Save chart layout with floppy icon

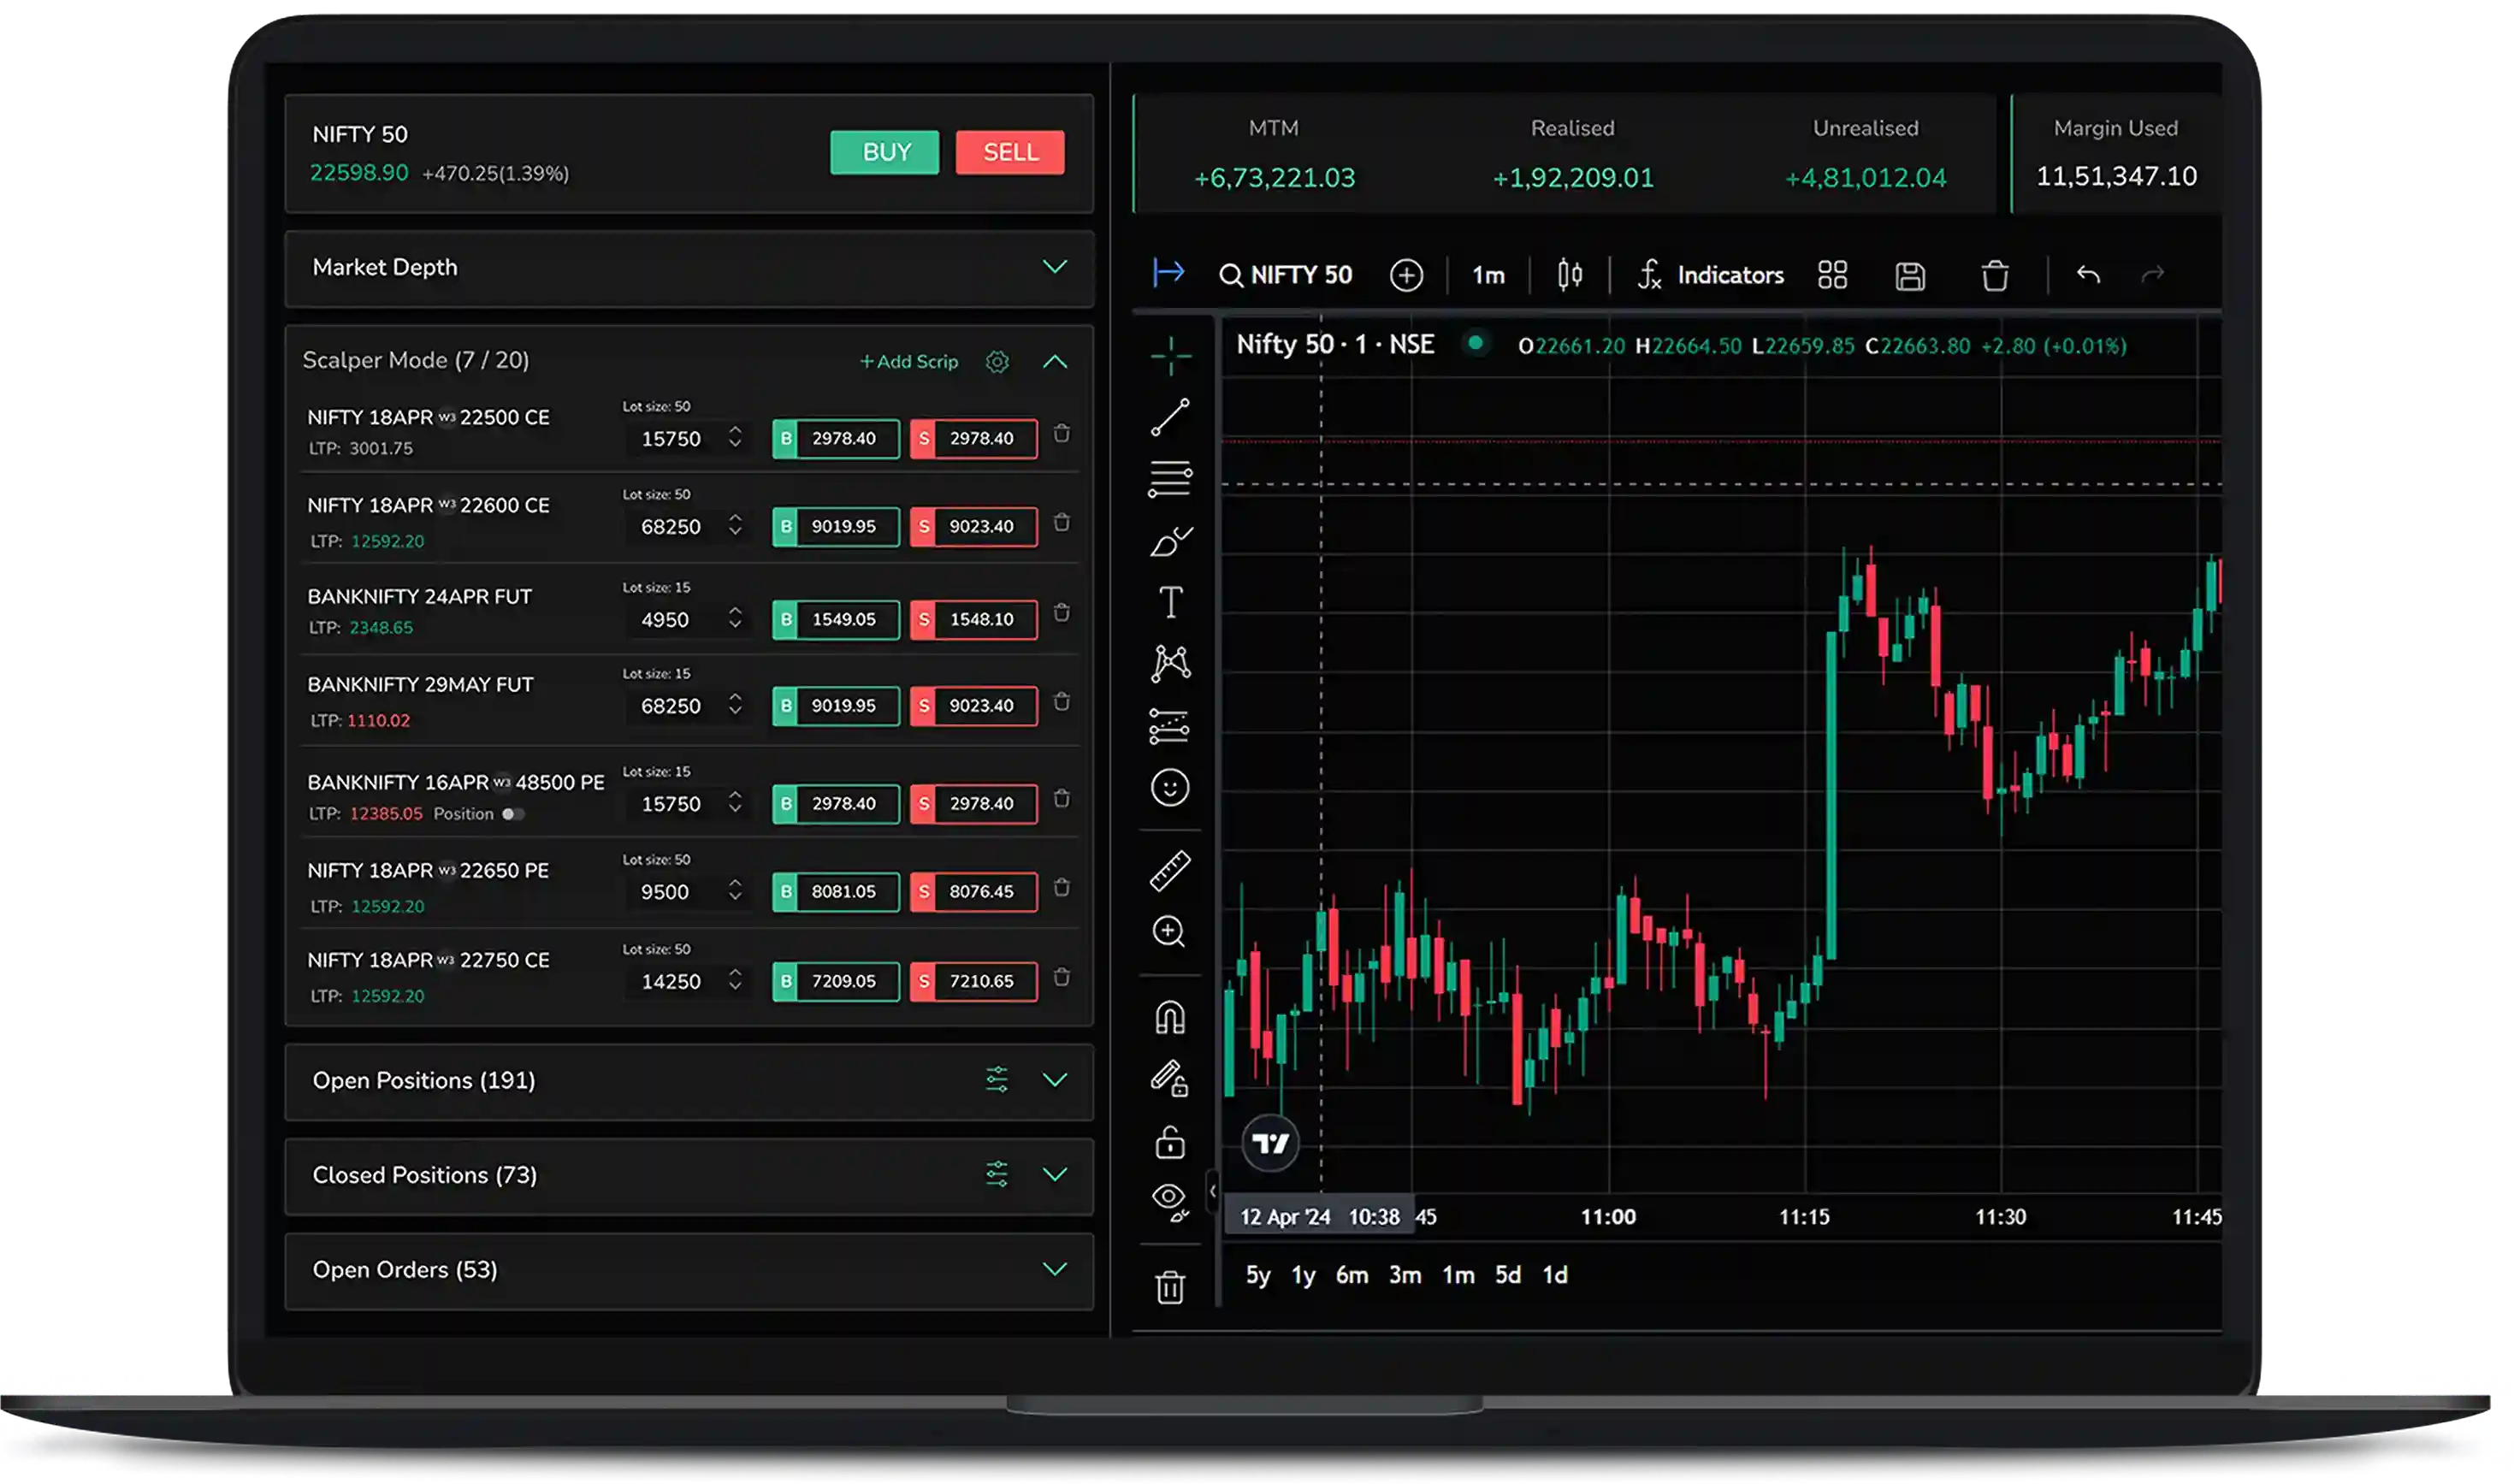coord(1910,276)
